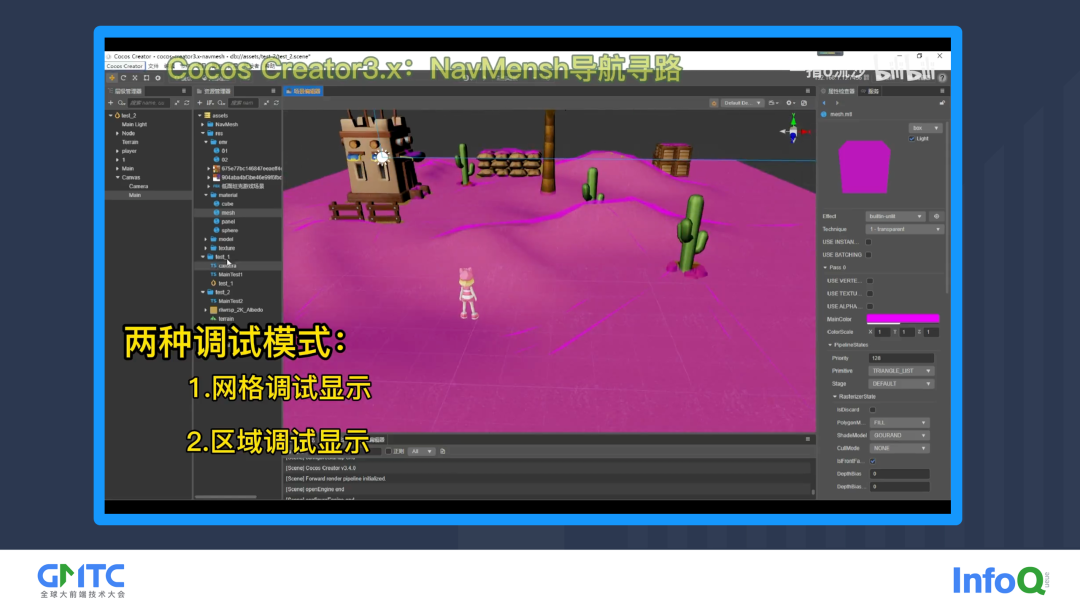1080x608 pixels.
Task: Collapse the material folder in assets
Action: [x=207, y=194]
